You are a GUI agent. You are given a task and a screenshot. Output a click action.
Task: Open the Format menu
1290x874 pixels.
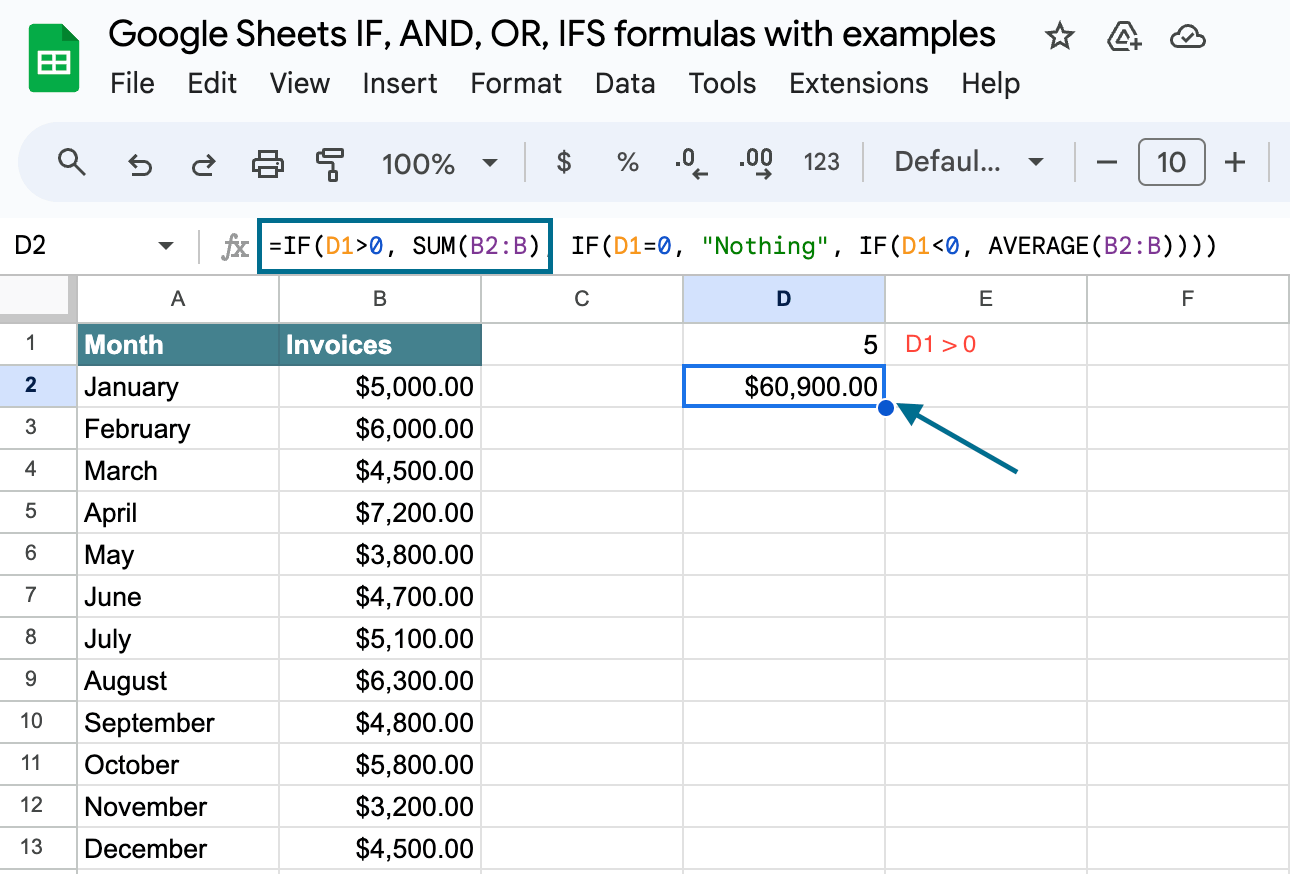click(x=516, y=83)
